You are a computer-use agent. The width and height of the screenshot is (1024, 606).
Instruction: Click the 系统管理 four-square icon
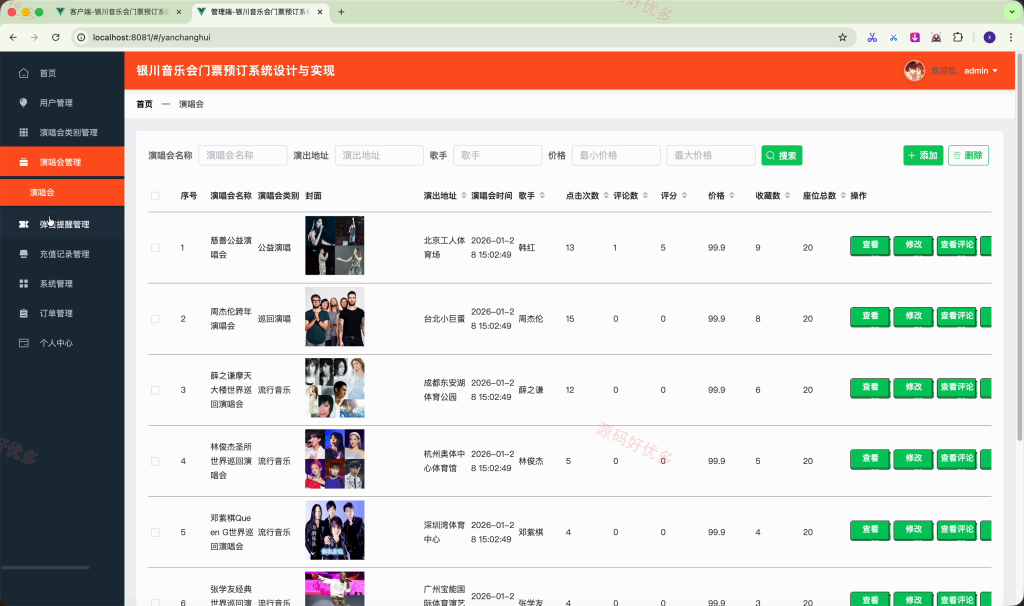tap(24, 283)
